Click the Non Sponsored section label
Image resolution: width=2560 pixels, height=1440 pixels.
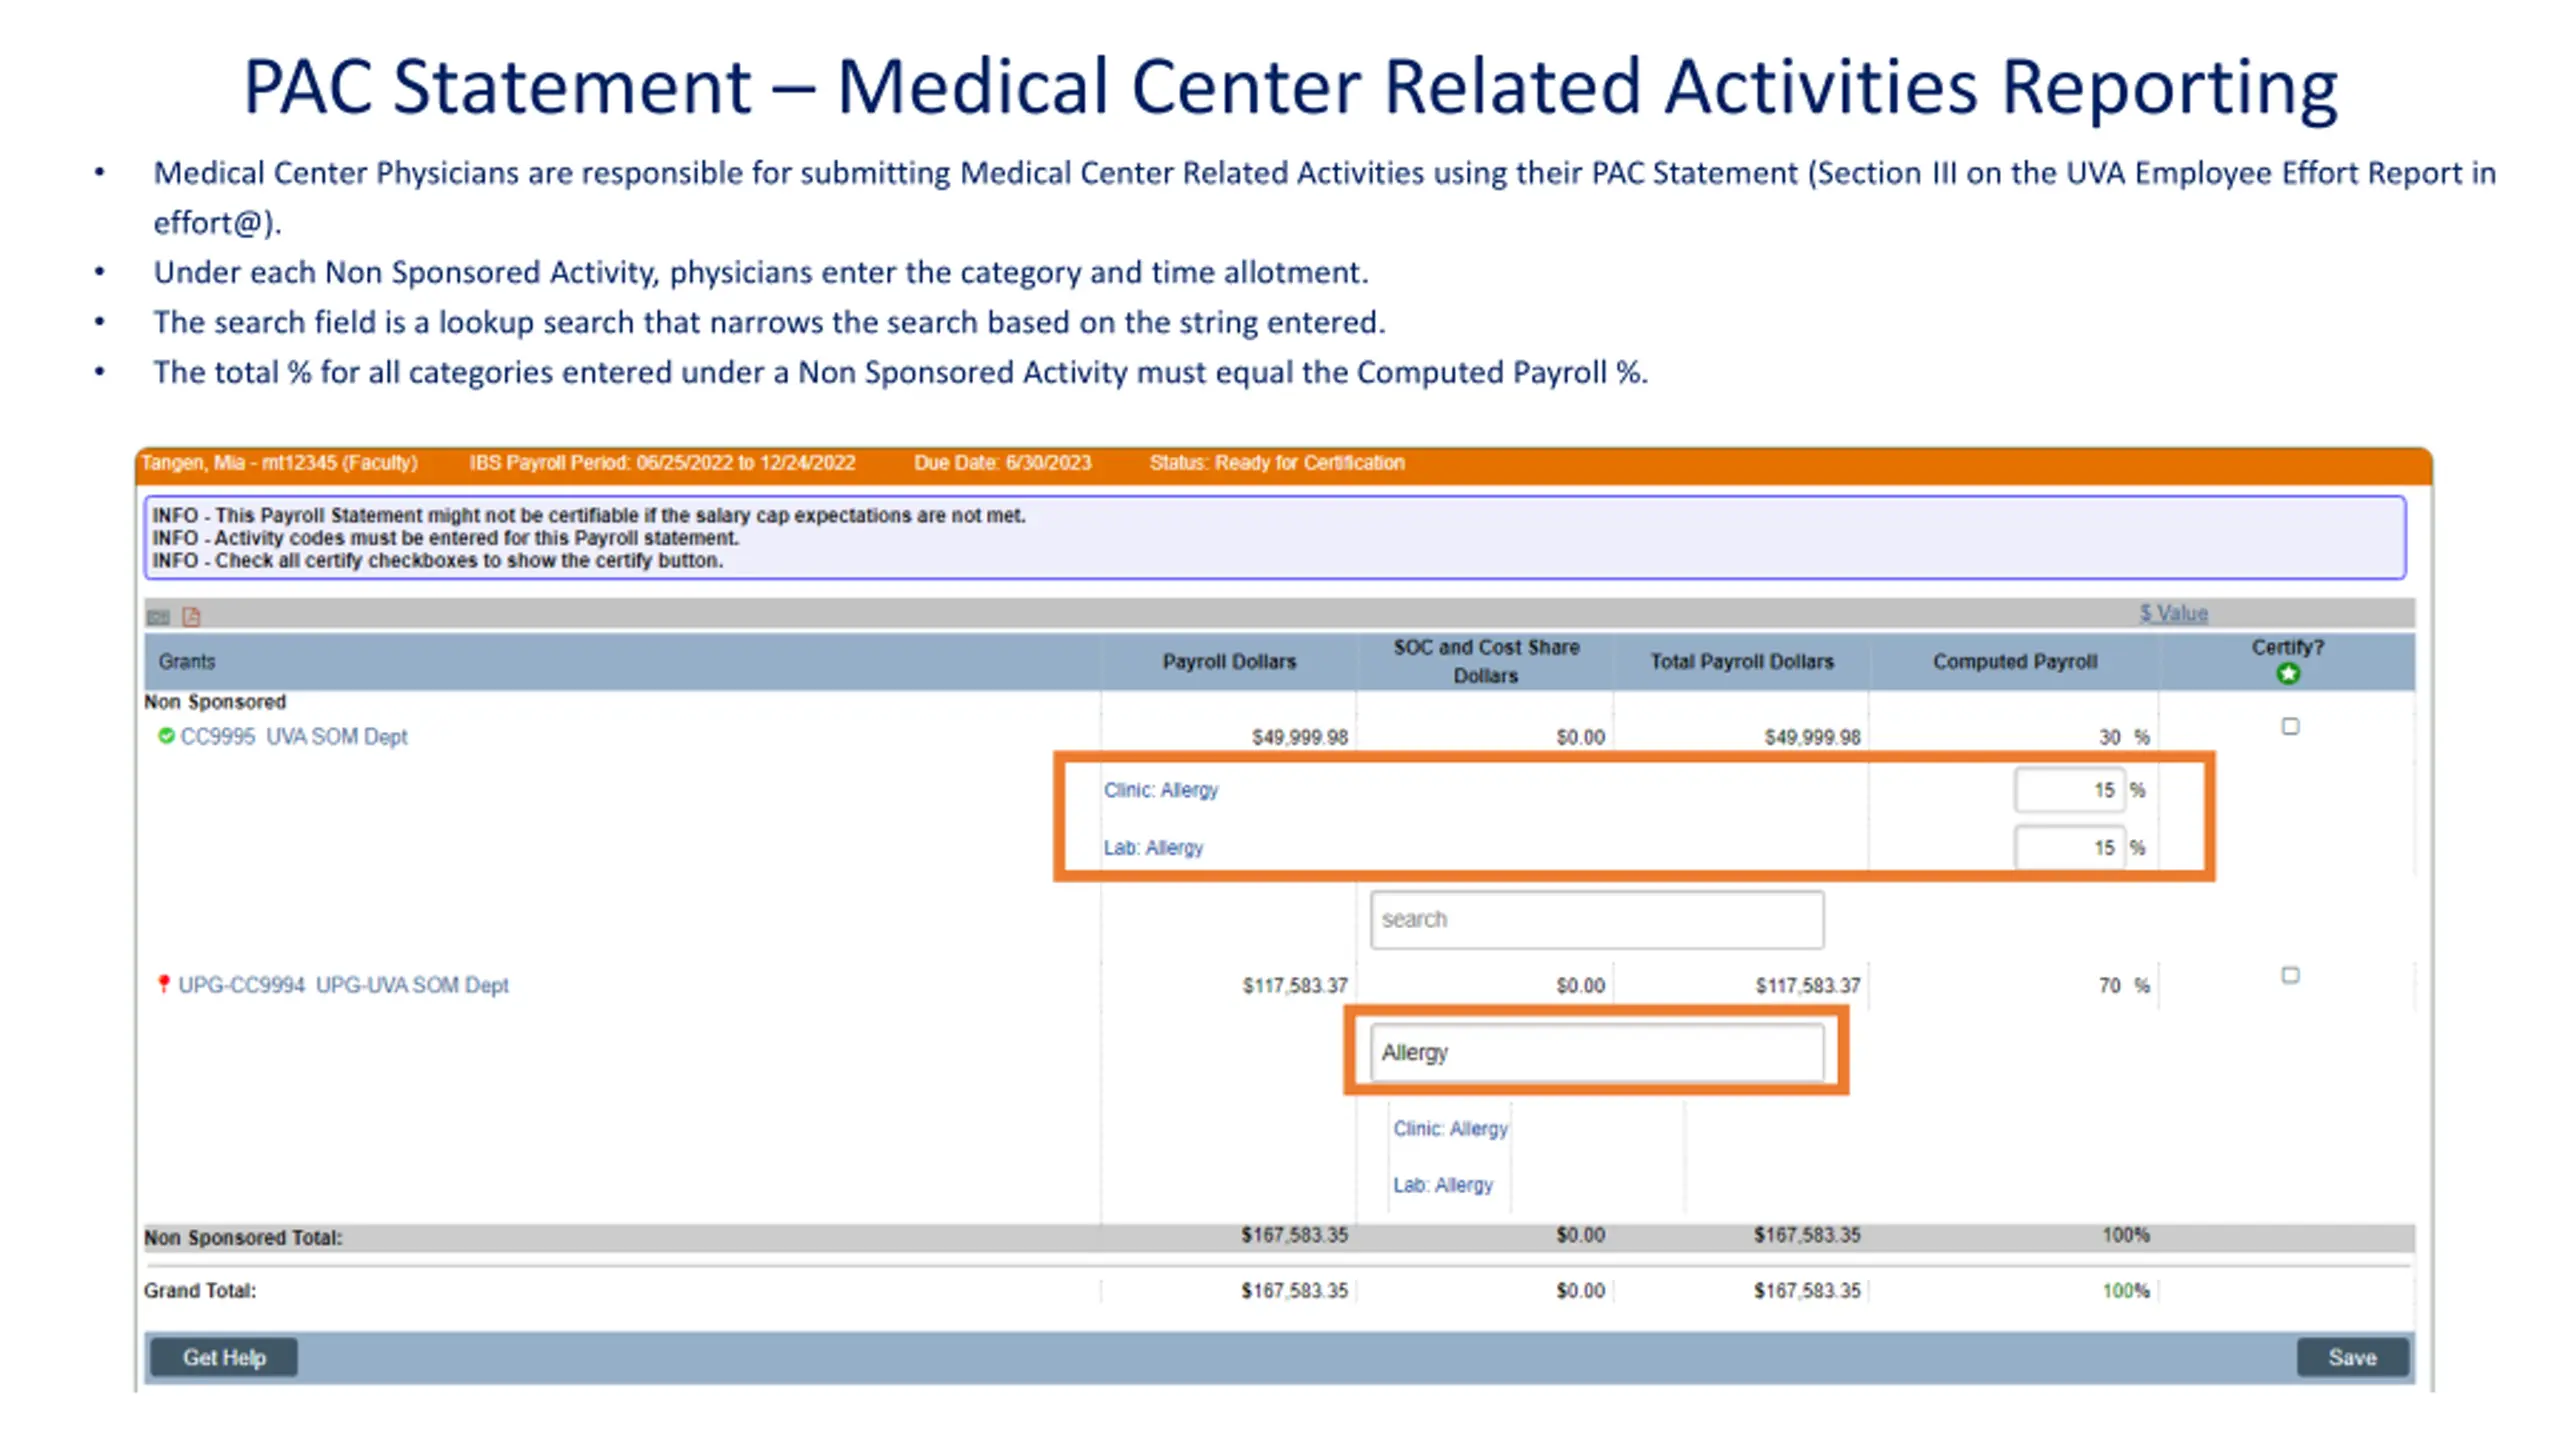(215, 702)
